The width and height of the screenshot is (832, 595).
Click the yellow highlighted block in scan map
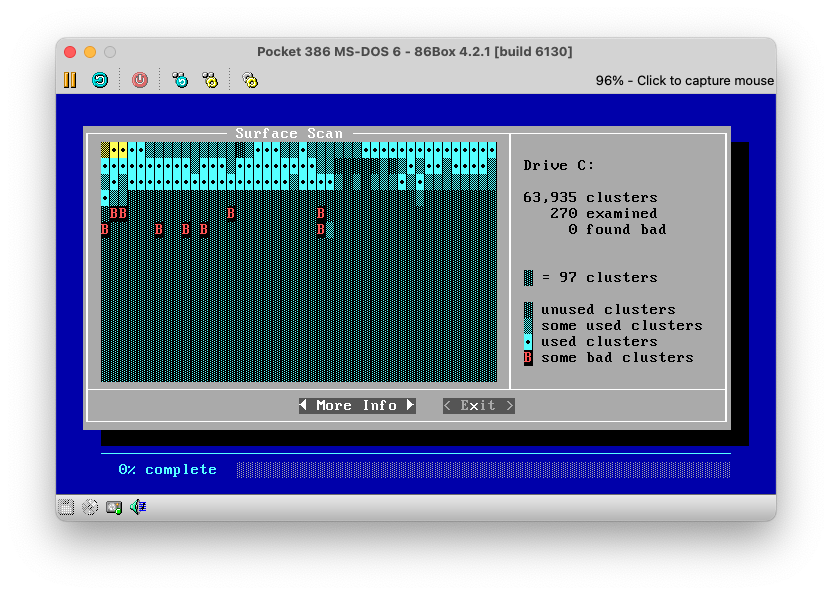tap(118, 149)
